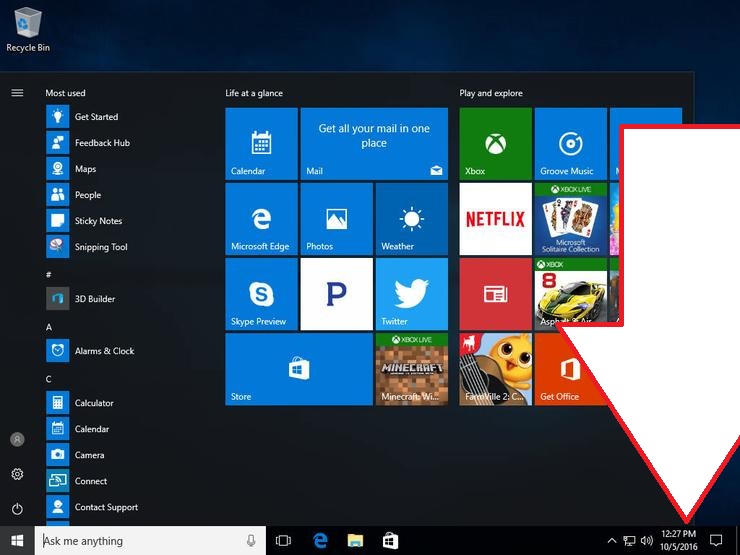The width and height of the screenshot is (740, 555).
Task: Open Settings gear in Start menu
Action: click(17, 474)
